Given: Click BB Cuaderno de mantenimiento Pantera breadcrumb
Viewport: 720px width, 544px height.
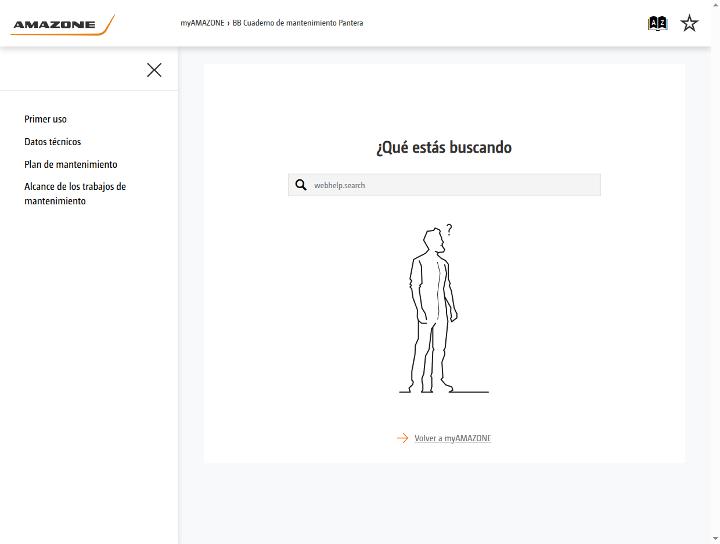Looking at the screenshot, I should pos(298,23).
